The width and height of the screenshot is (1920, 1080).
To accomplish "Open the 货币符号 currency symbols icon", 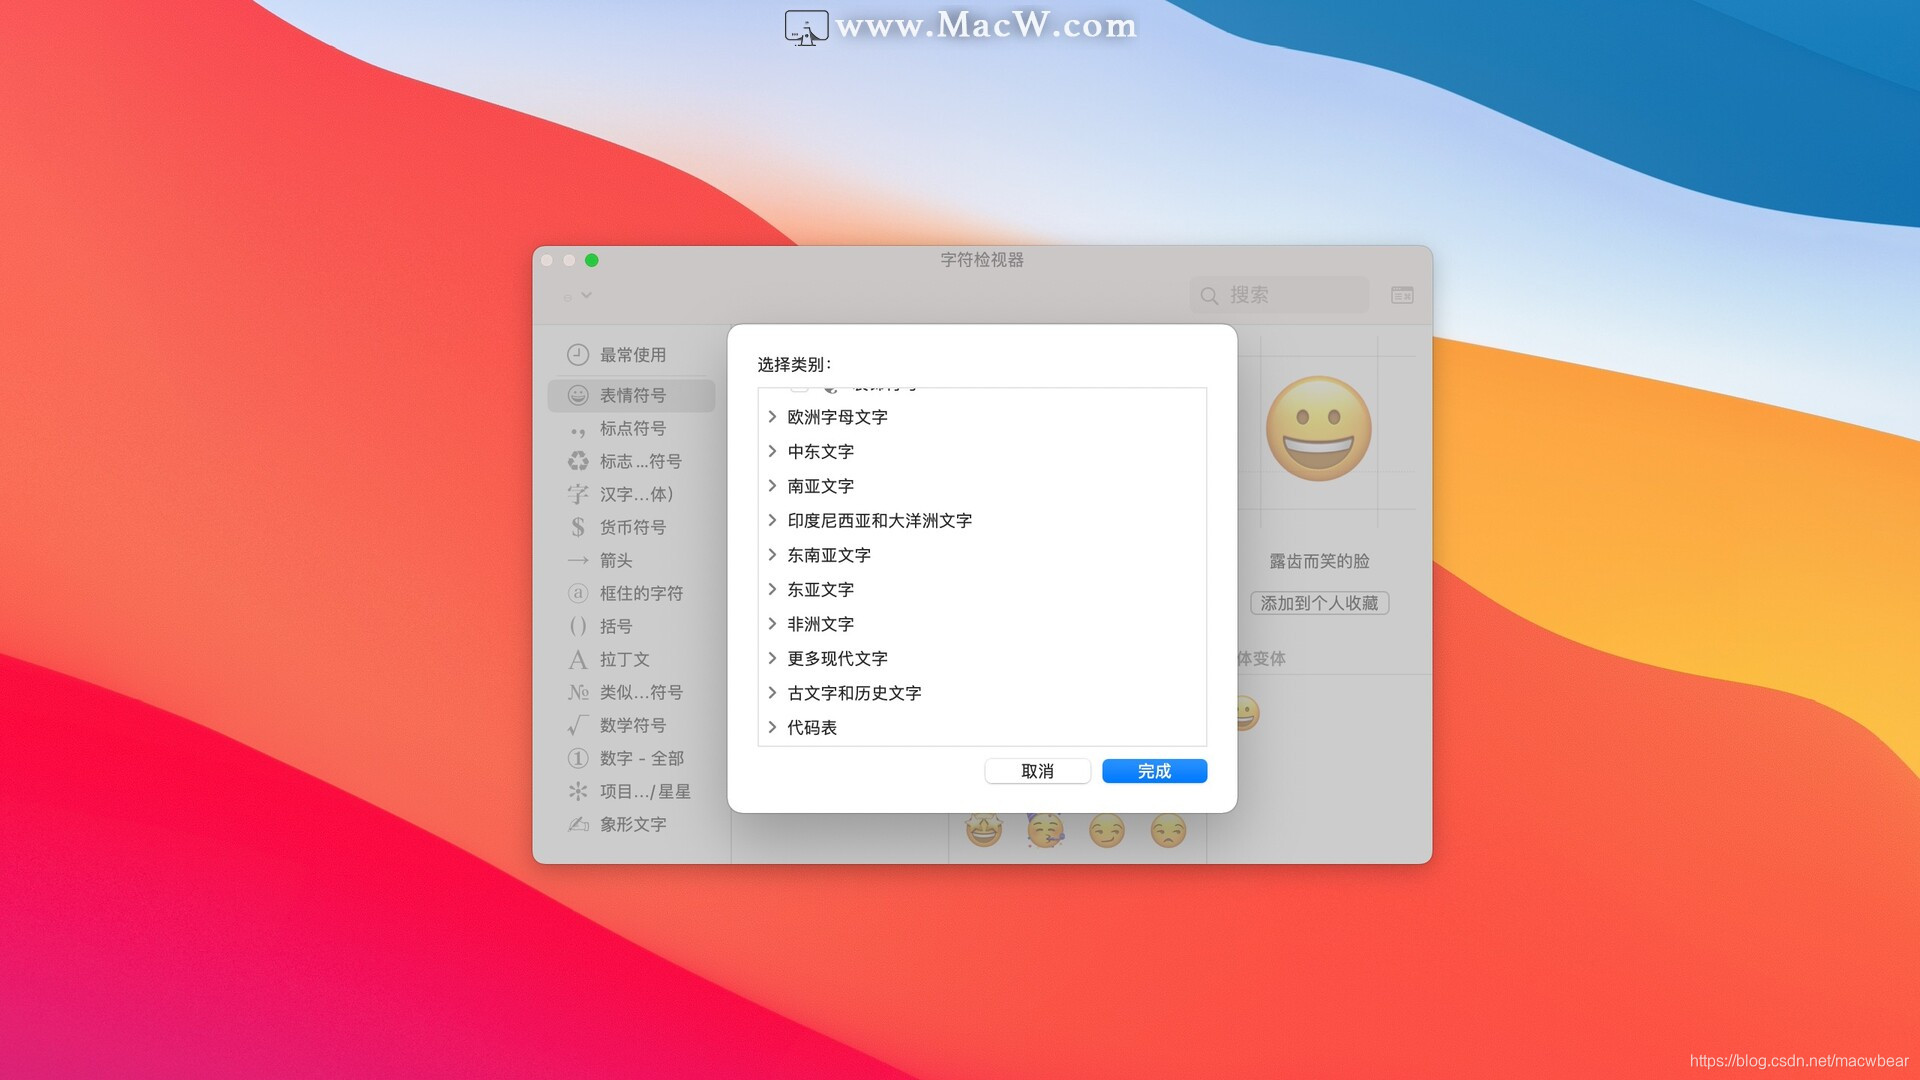I will pyautogui.click(x=578, y=527).
